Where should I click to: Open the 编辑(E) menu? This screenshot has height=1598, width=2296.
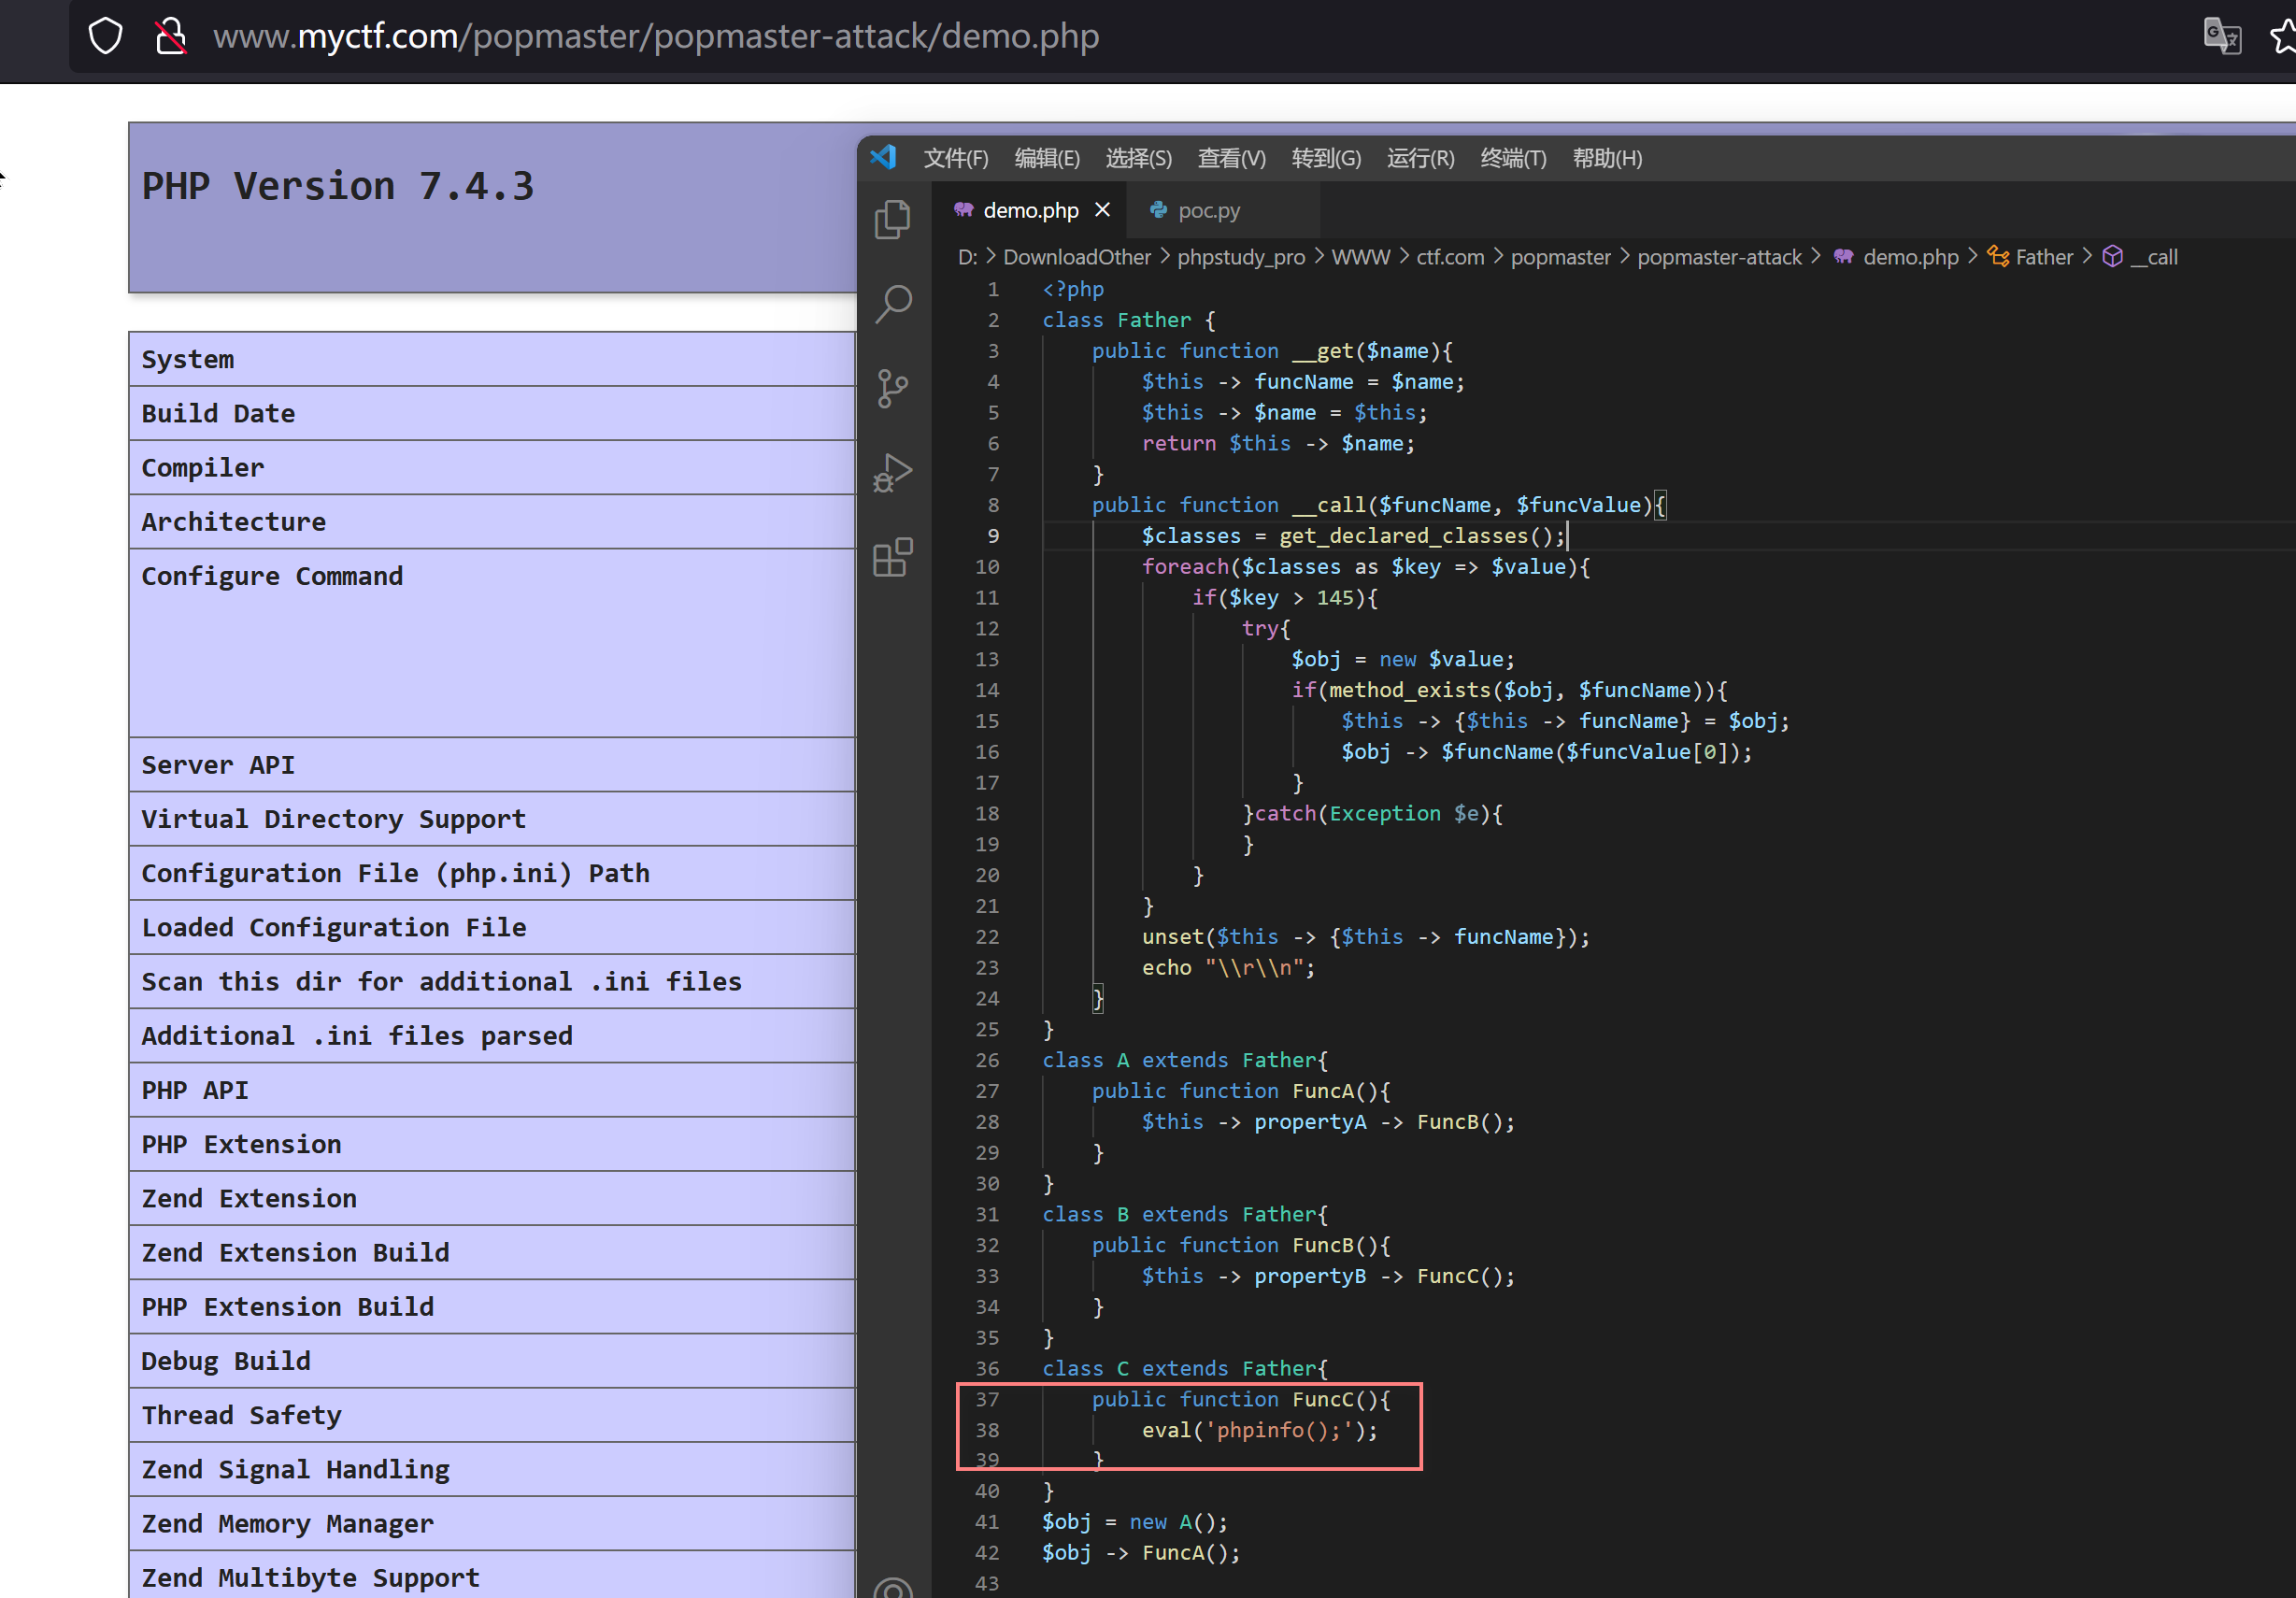[1047, 158]
